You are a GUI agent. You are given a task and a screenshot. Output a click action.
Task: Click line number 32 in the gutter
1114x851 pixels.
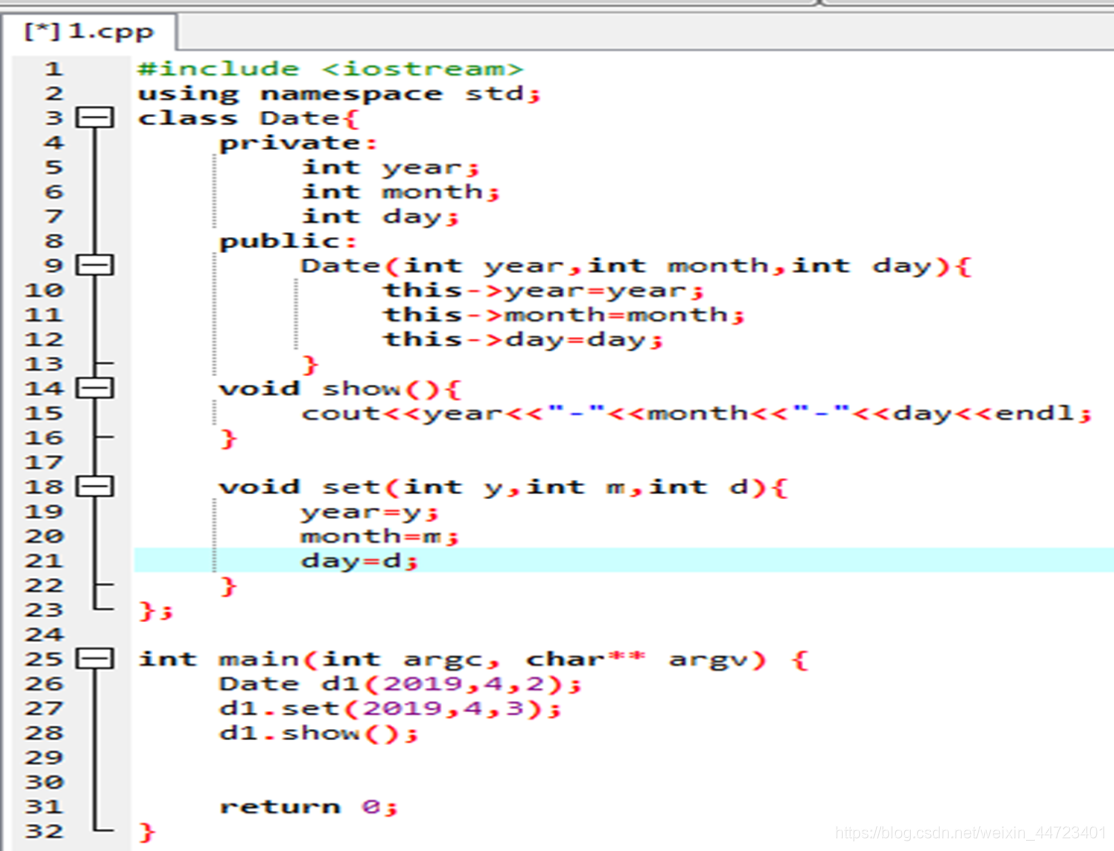tap(44, 830)
